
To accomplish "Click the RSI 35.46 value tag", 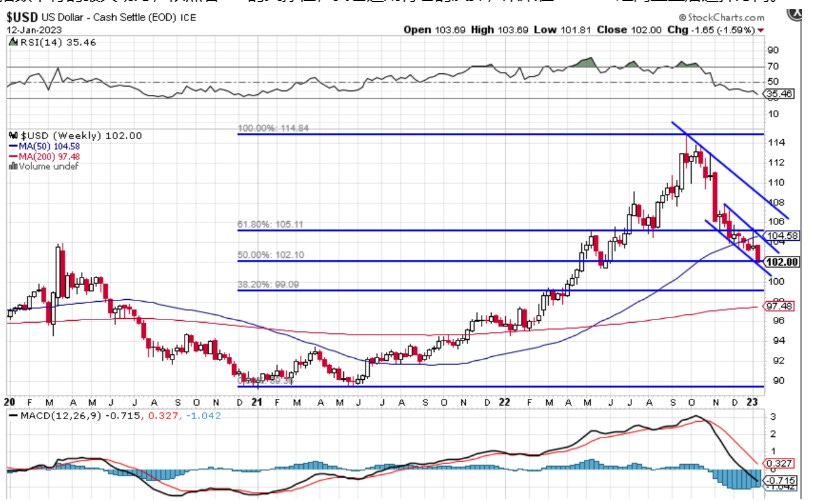I will [x=779, y=94].
